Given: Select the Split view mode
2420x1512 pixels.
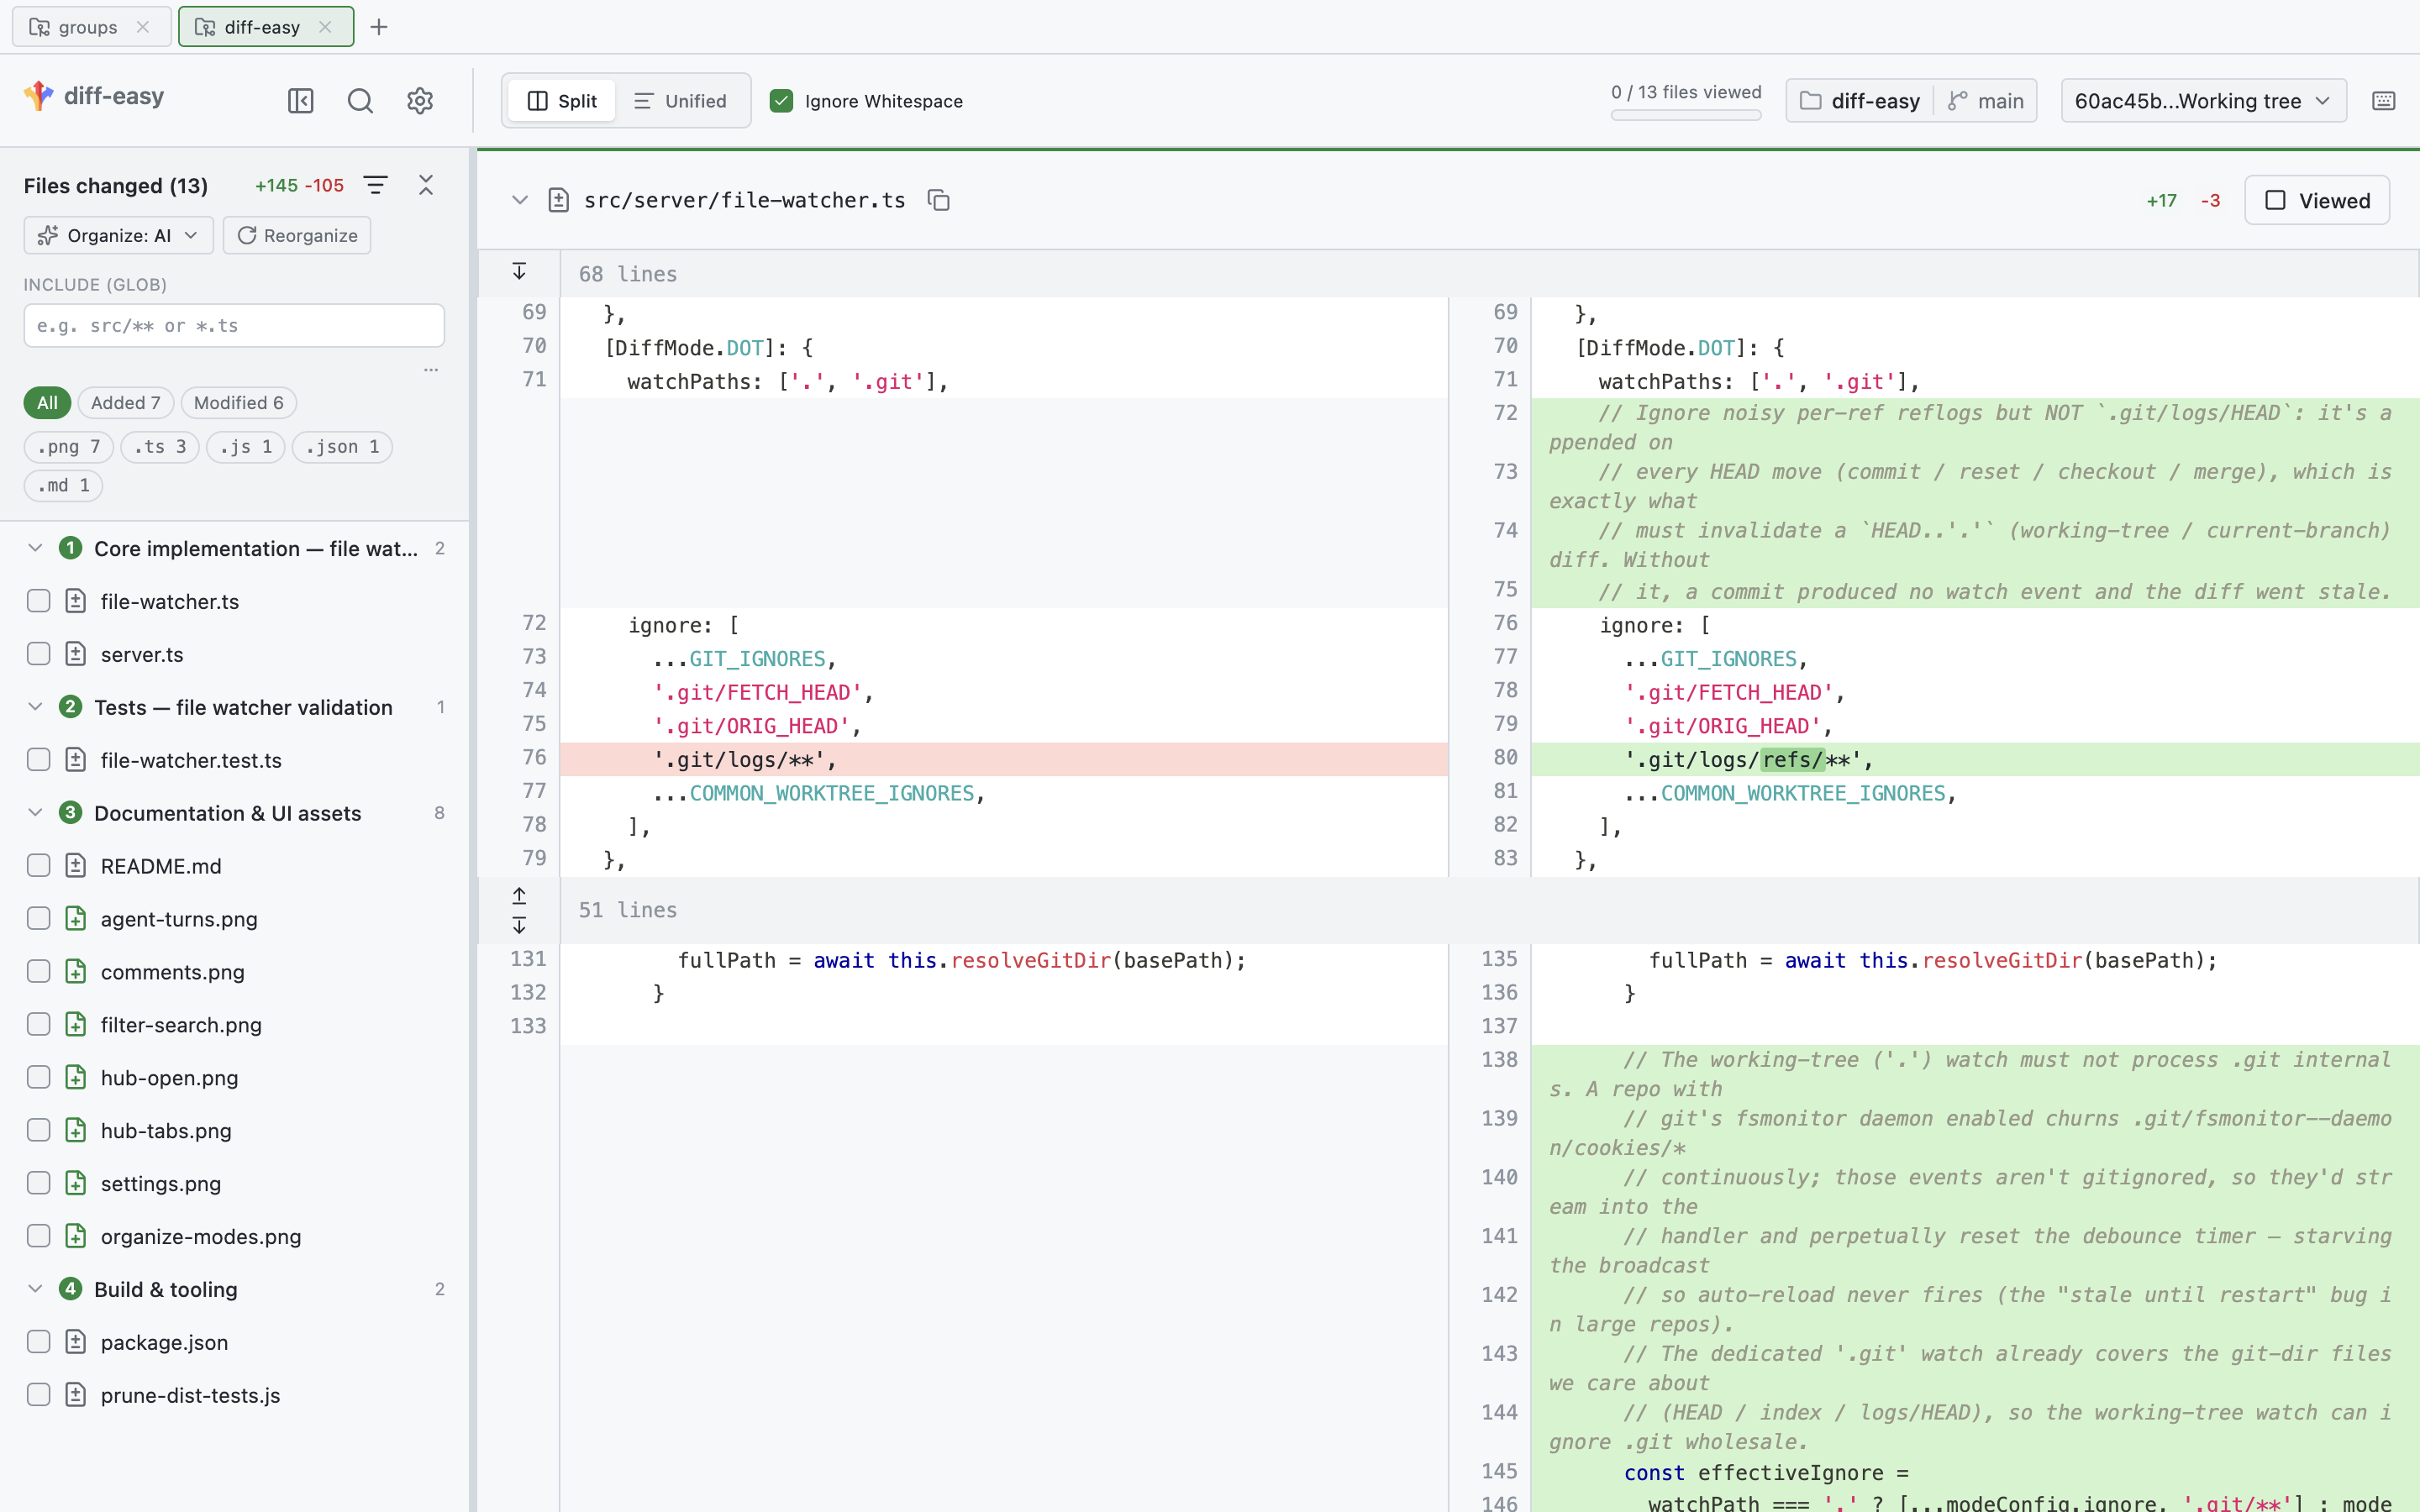Looking at the screenshot, I should [x=562, y=101].
